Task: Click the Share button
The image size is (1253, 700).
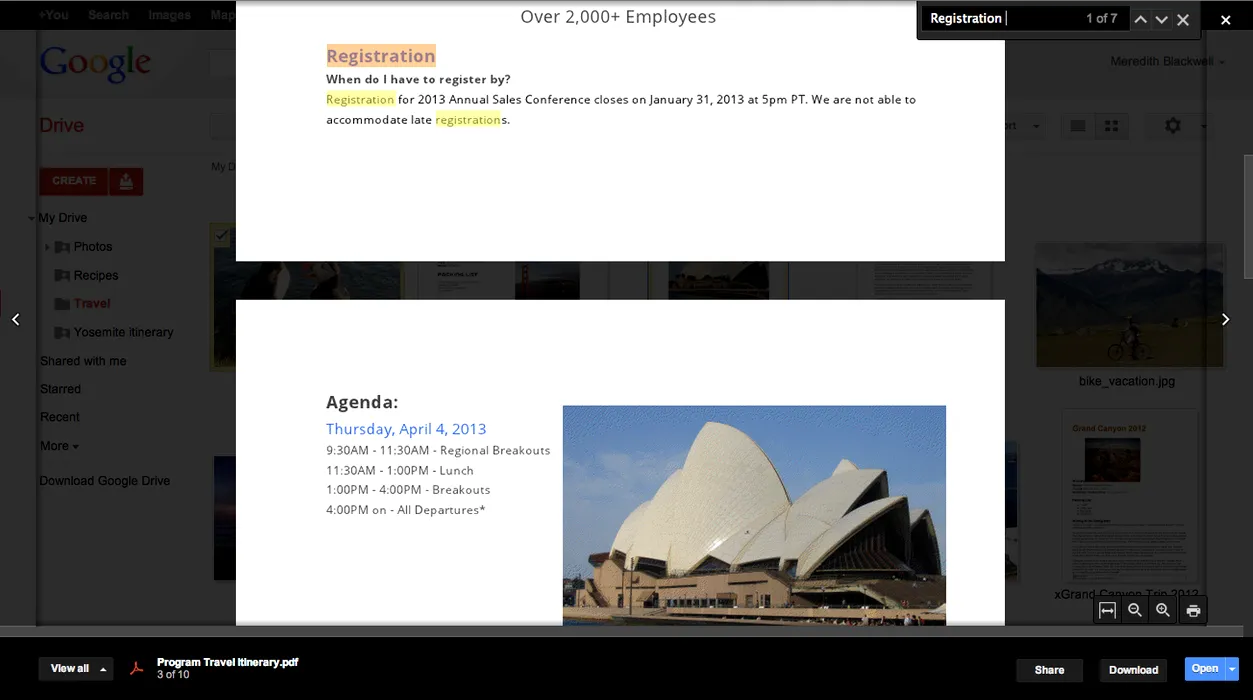Action: click(x=1049, y=670)
